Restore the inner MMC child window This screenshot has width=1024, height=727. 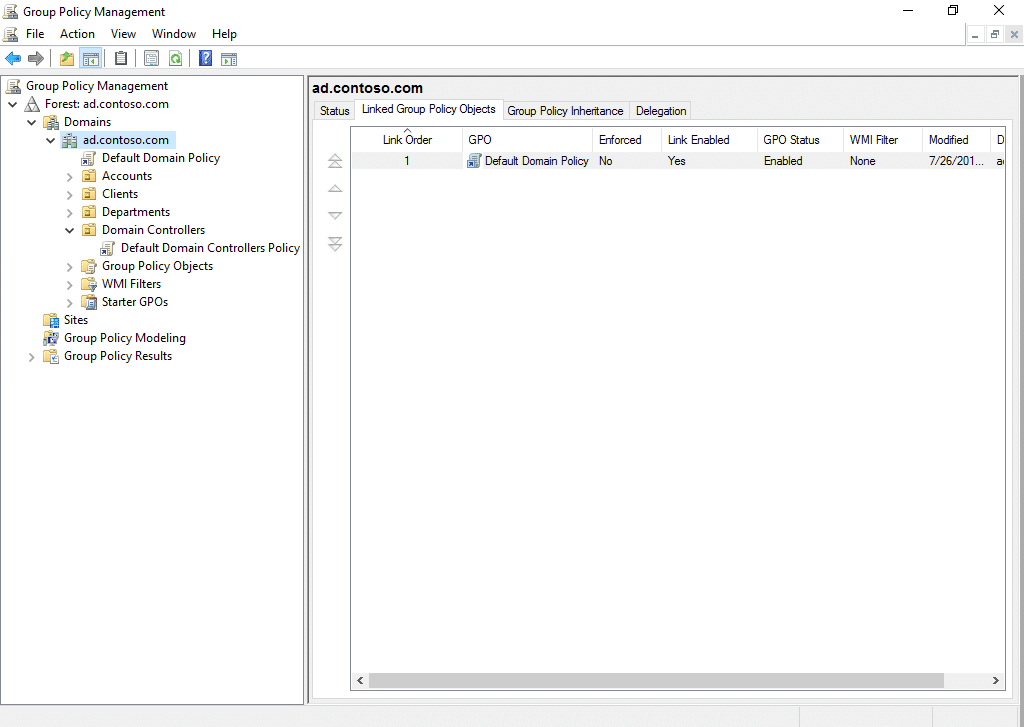coord(995,35)
